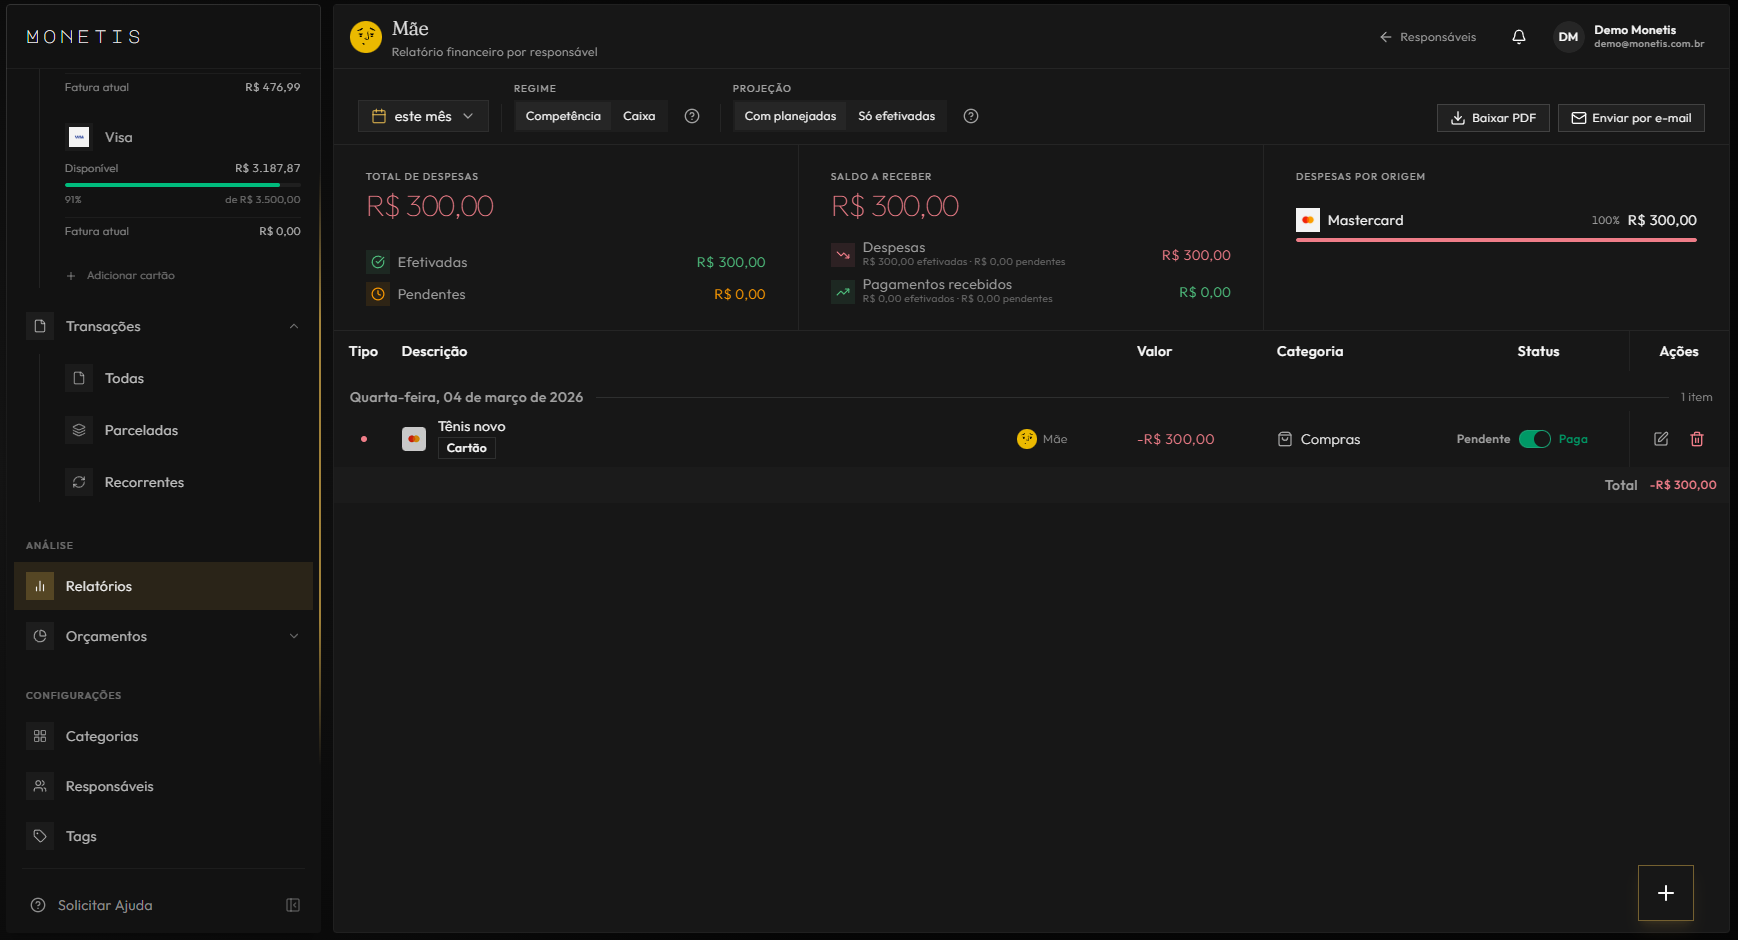Toggle Tênis novo status between Pendente and Paga
This screenshot has height=940, width=1738.
(x=1534, y=439)
